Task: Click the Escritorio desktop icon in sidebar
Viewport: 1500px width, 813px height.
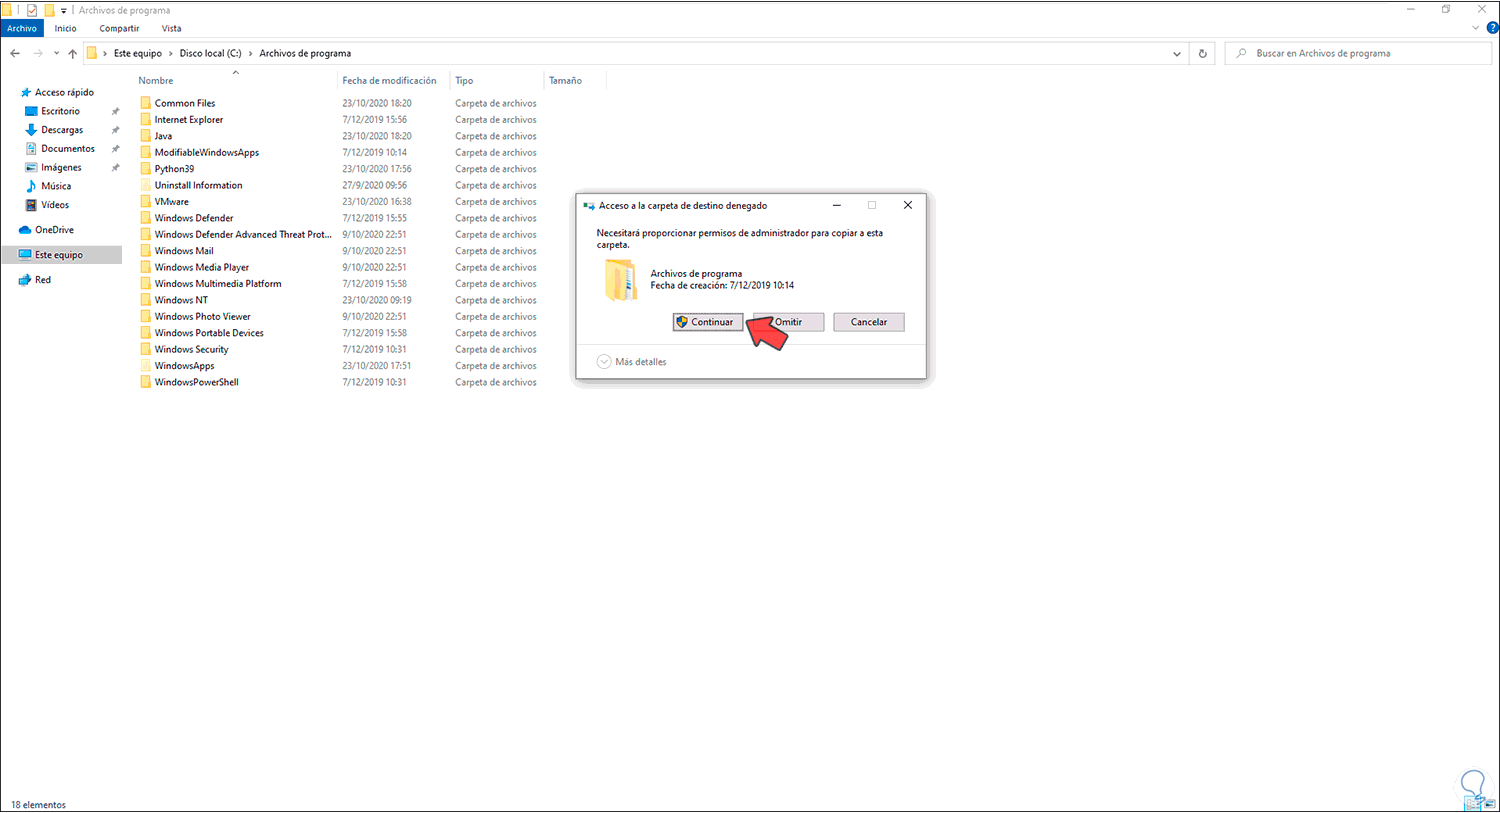Action: pos(31,111)
